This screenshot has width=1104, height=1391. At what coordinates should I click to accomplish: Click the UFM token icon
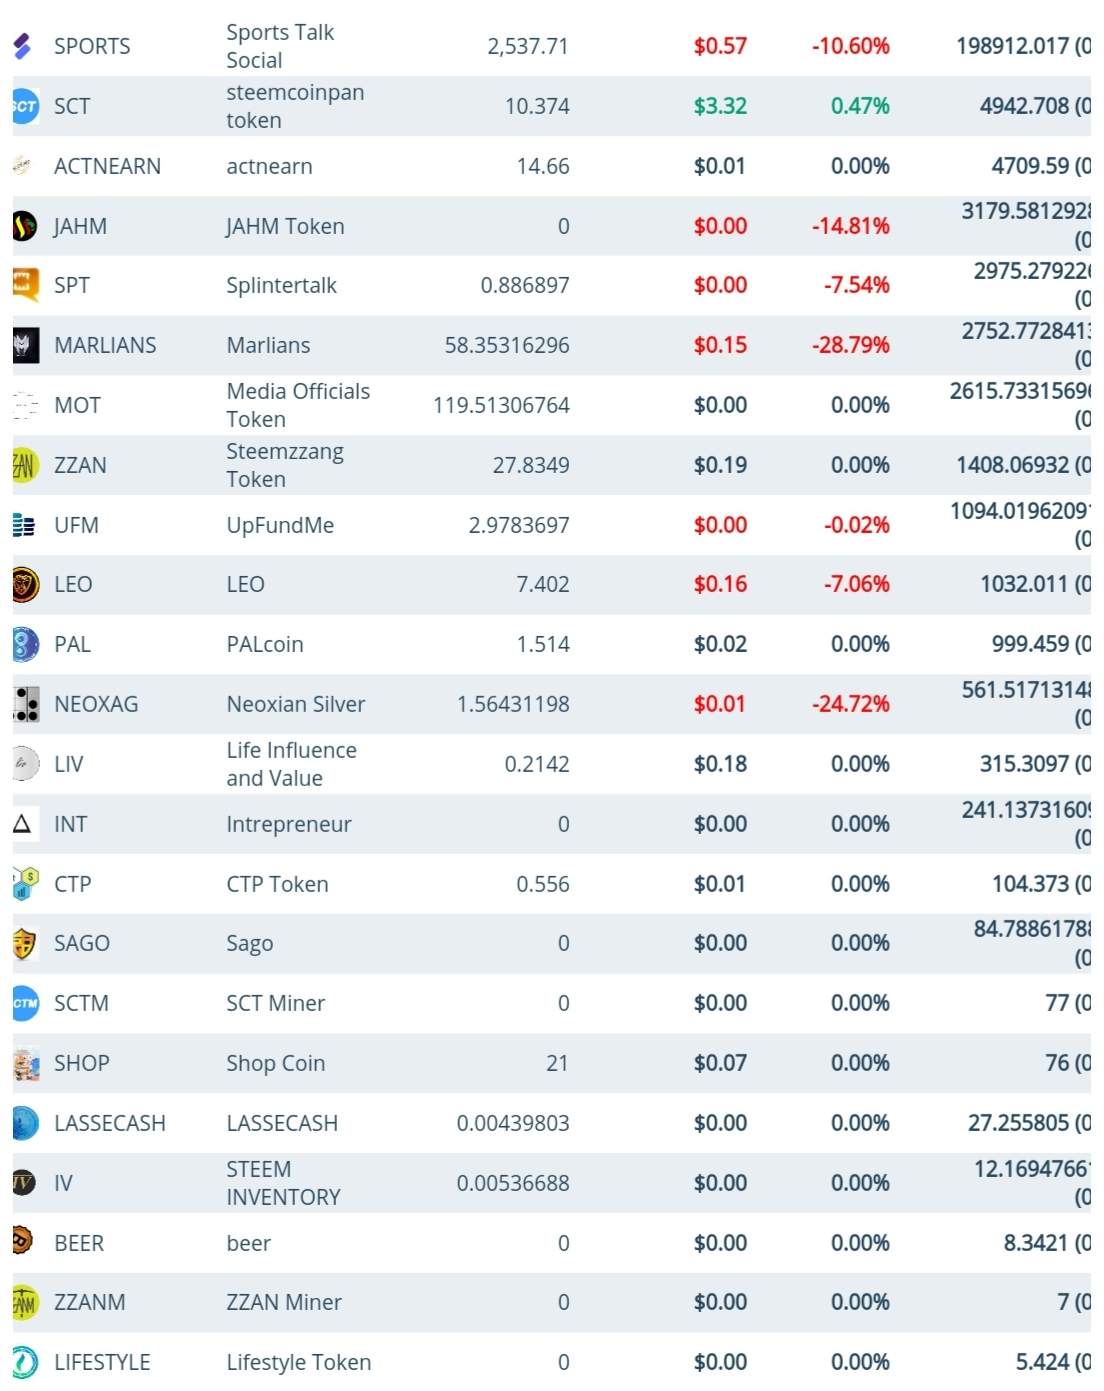coord(25,525)
